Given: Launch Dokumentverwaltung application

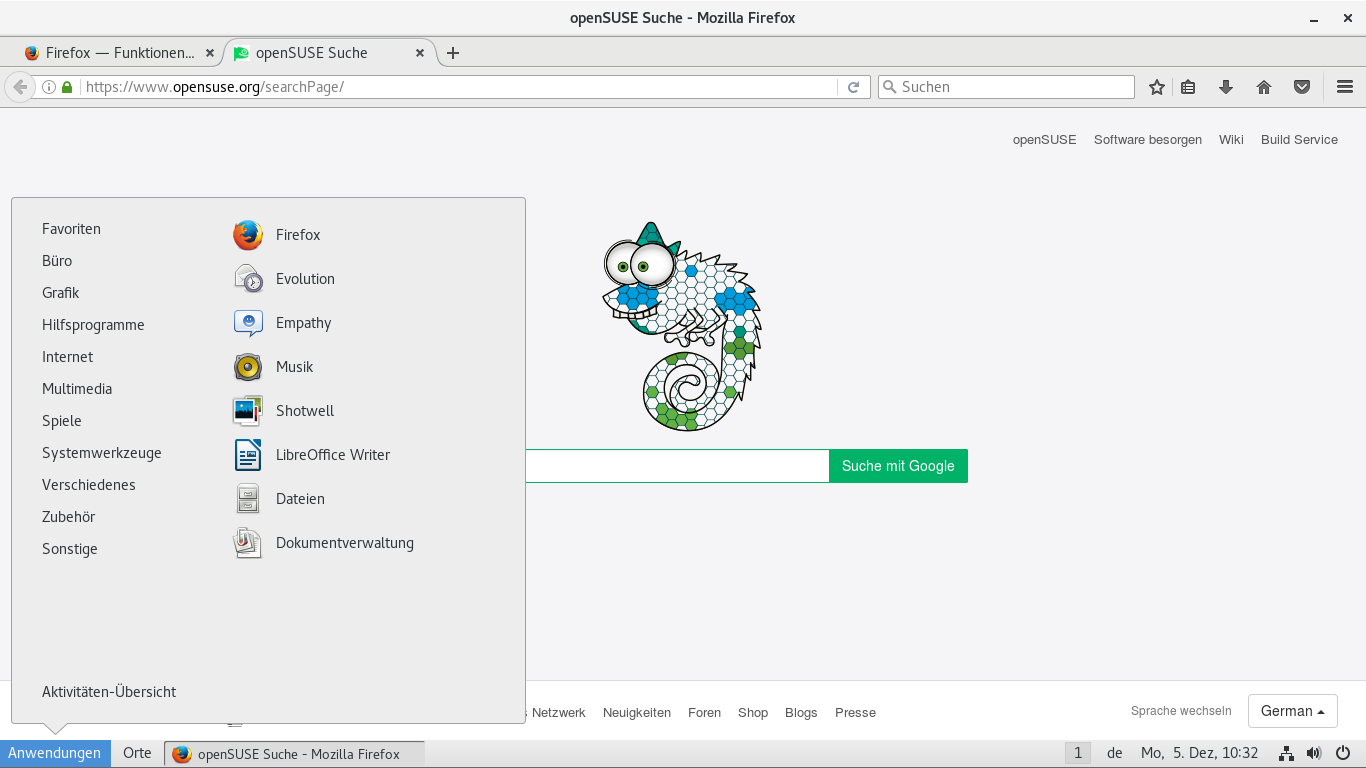Looking at the screenshot, I should pos(323,543).
